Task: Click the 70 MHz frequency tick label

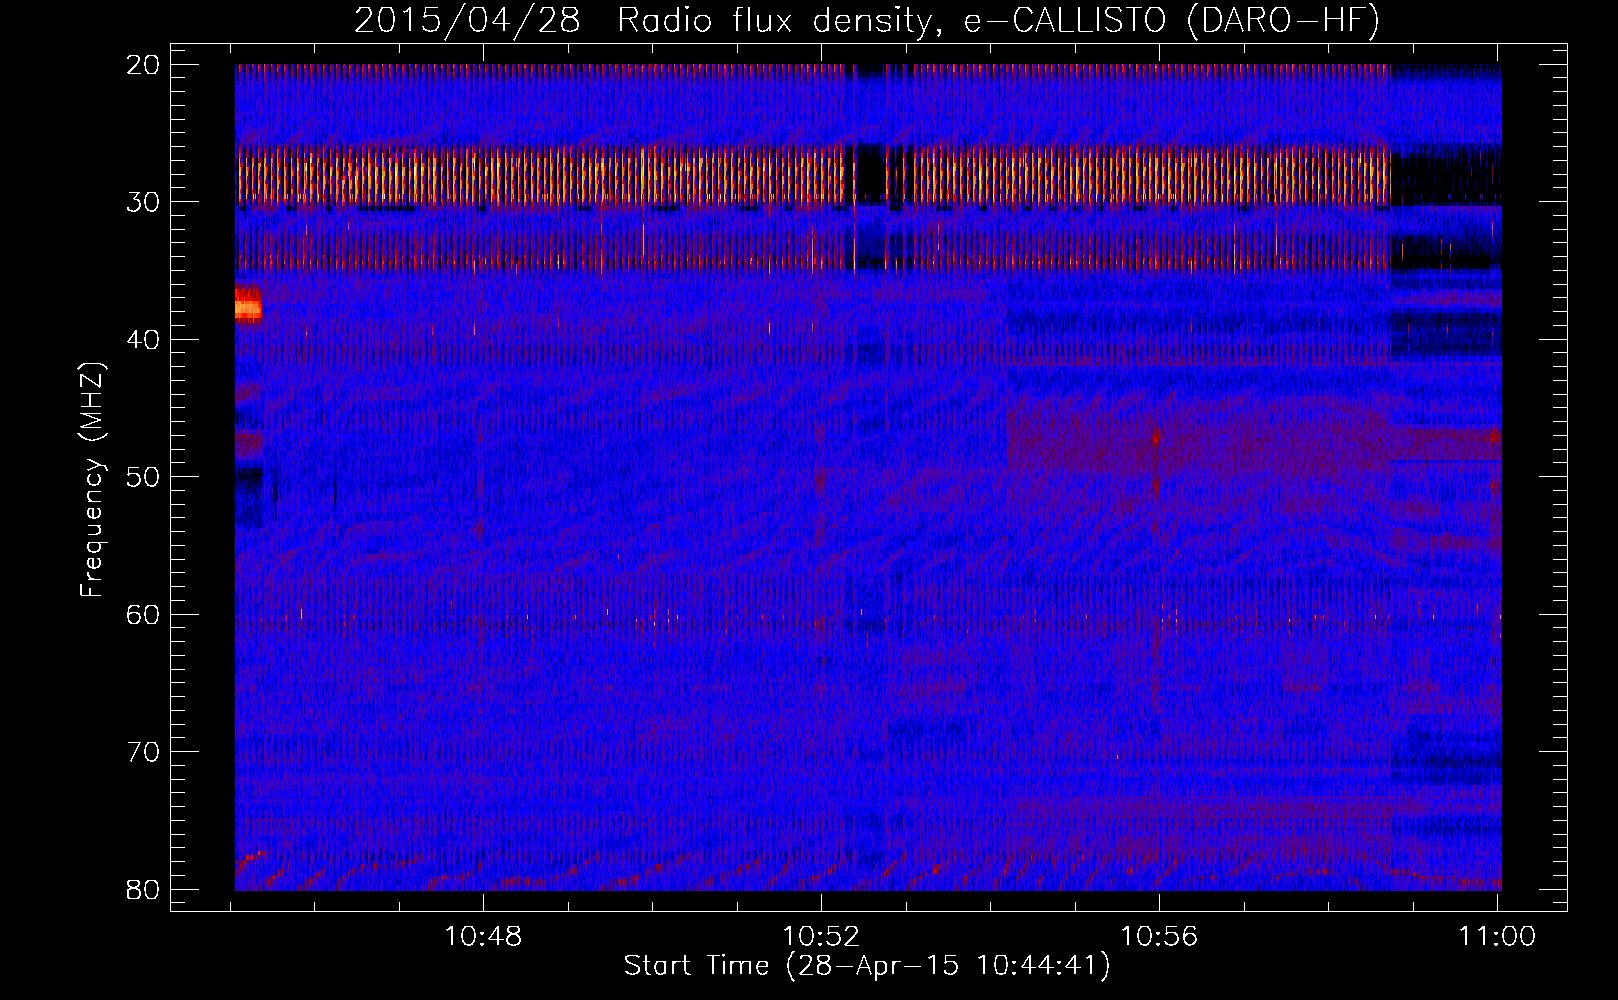Action: tap(143, 752)
